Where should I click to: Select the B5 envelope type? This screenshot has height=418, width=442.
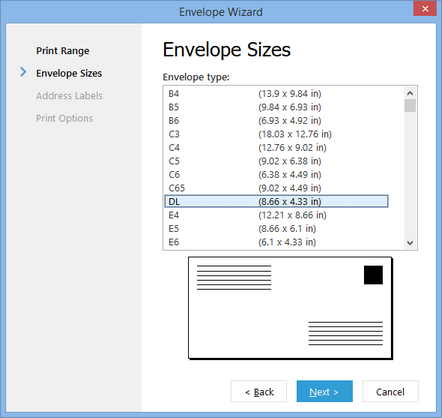click(276, 107)
